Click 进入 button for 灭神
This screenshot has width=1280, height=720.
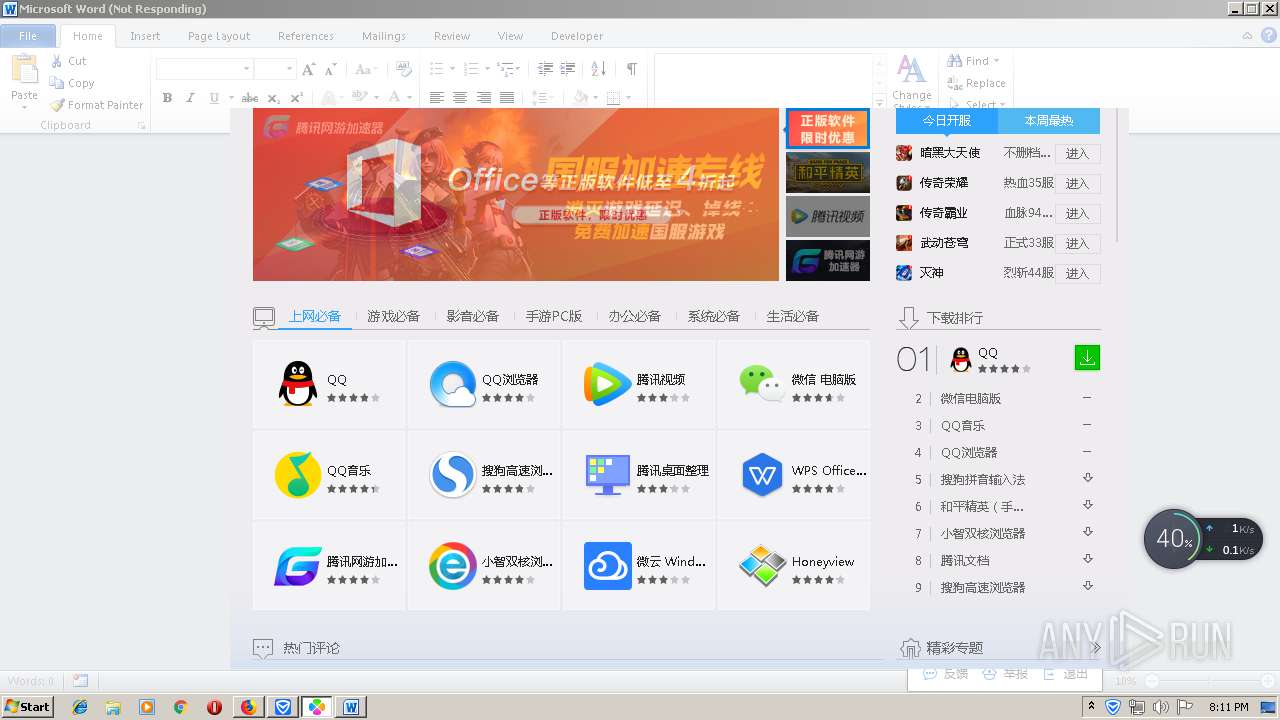1077,274
